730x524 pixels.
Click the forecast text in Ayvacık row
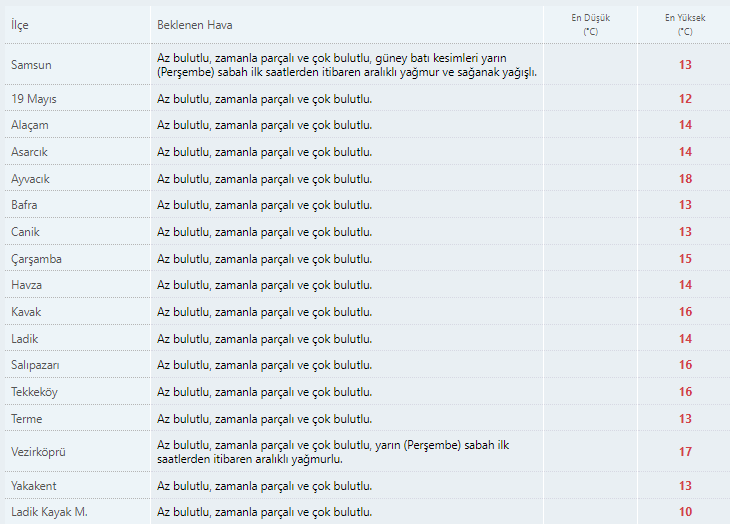click(264, 179)
